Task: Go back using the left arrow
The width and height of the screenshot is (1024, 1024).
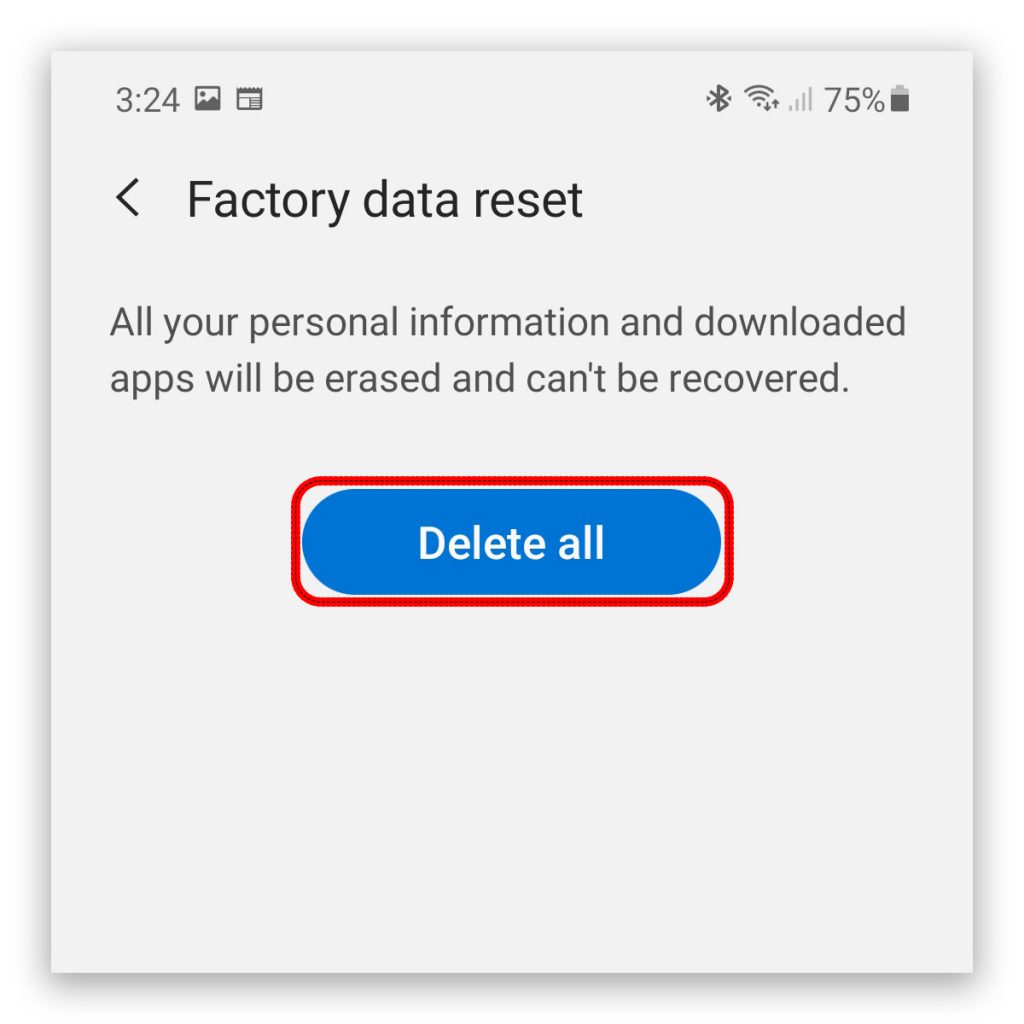Action: click(x=128, y=197)
